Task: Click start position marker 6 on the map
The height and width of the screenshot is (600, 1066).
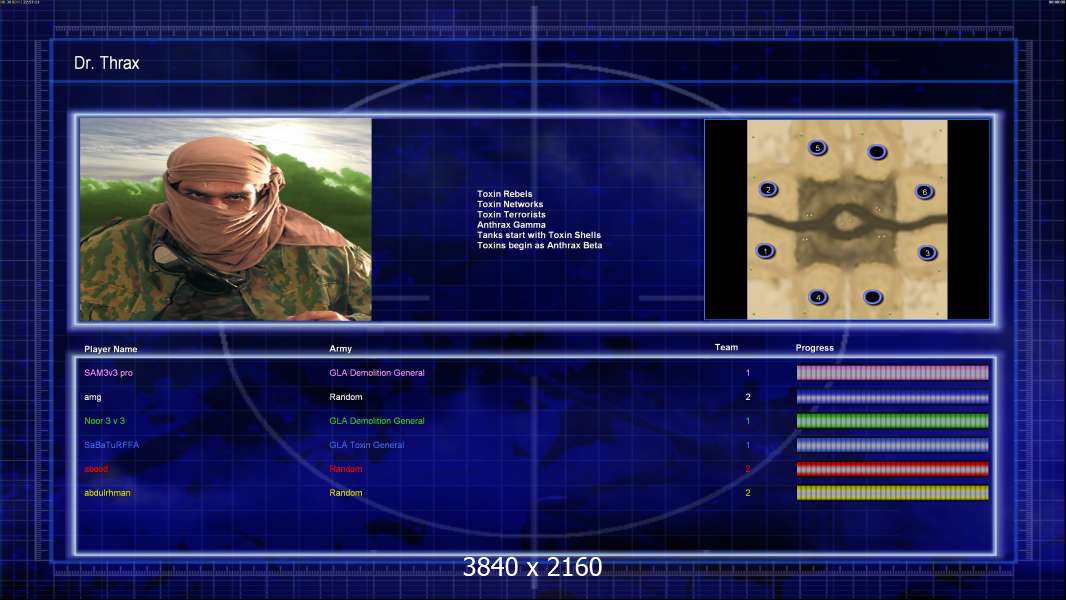Action: (925, 192)
